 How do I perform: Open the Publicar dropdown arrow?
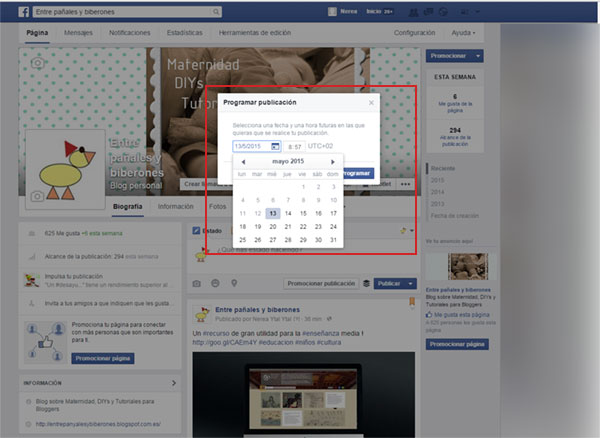(x=411, y=283)
